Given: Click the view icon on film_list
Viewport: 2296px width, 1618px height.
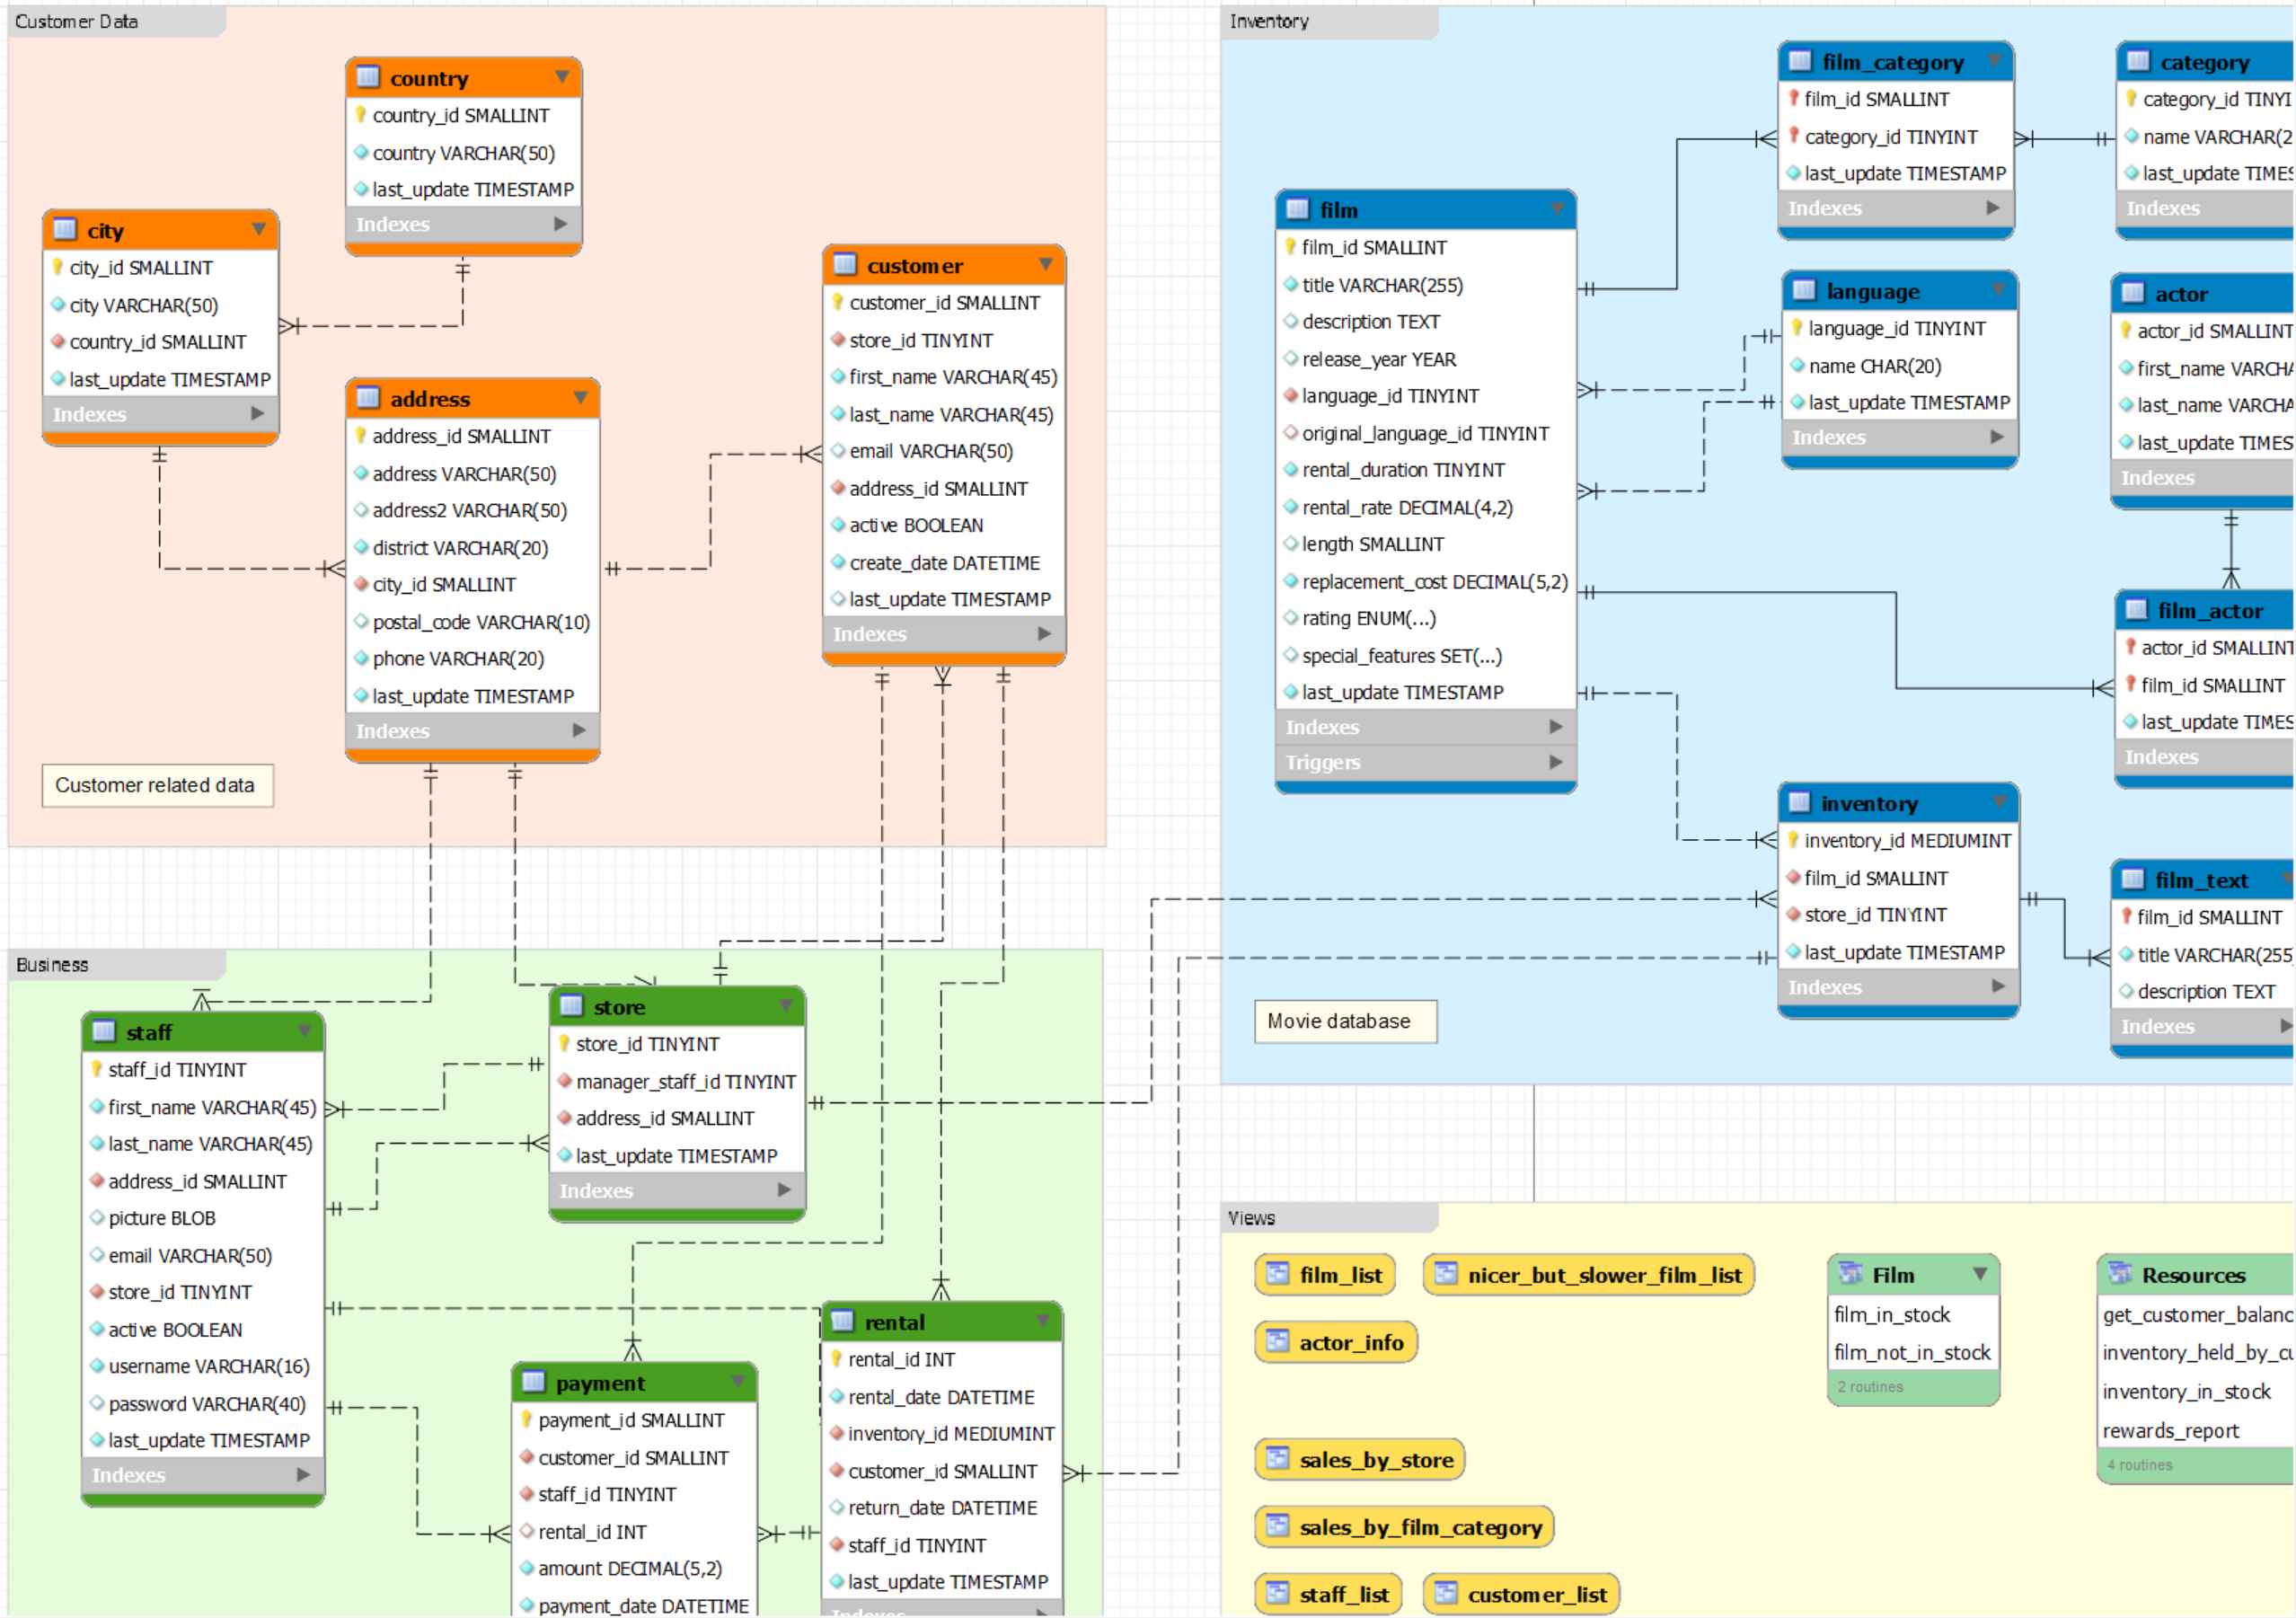Looking at the screenshot, I should coord(1277,1275).
